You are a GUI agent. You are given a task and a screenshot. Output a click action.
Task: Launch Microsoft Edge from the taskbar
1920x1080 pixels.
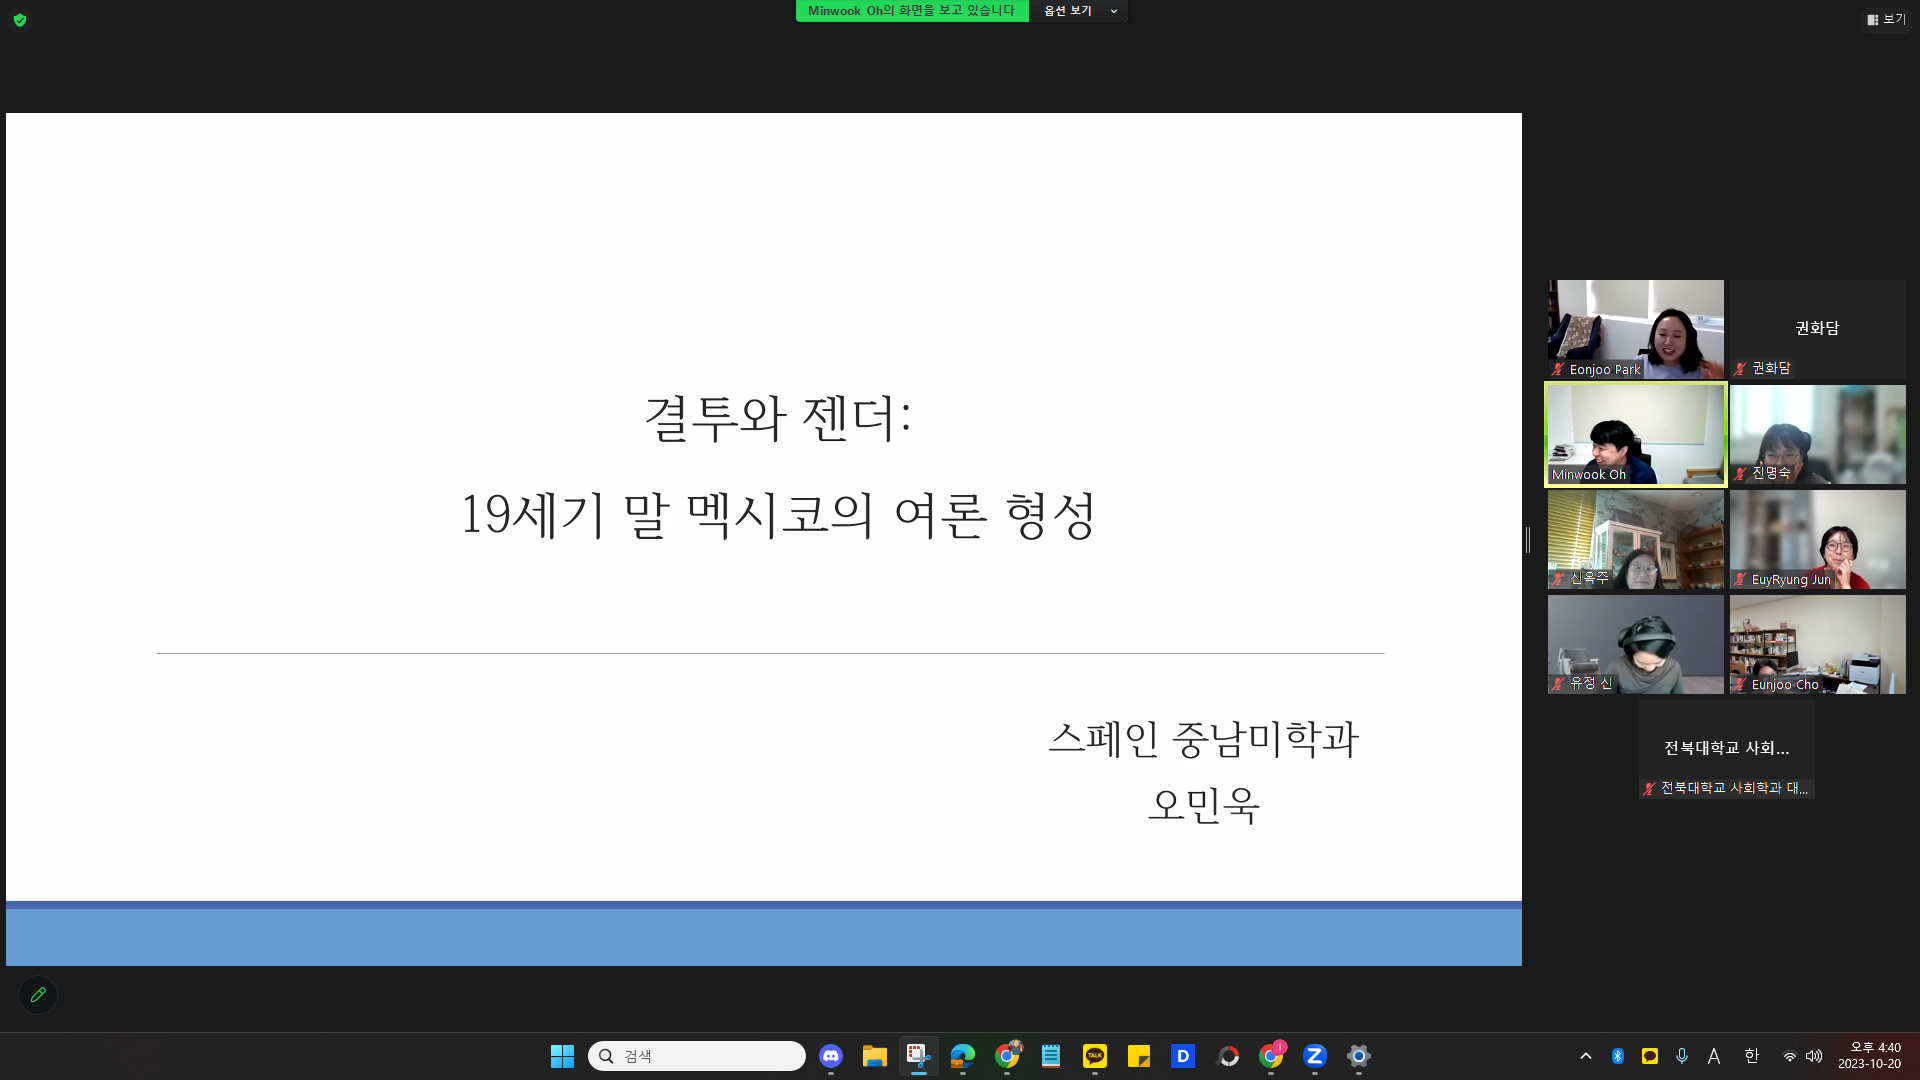[963, 1056]
